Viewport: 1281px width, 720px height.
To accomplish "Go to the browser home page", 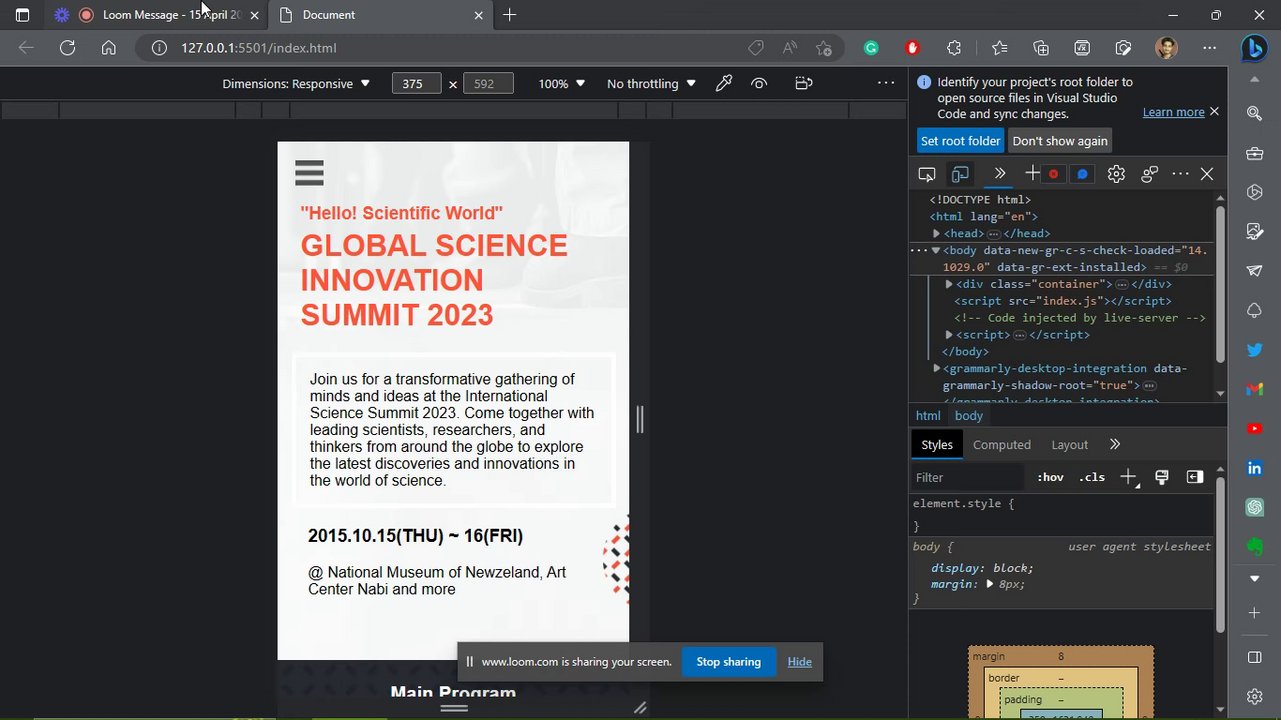I will 109,47.
